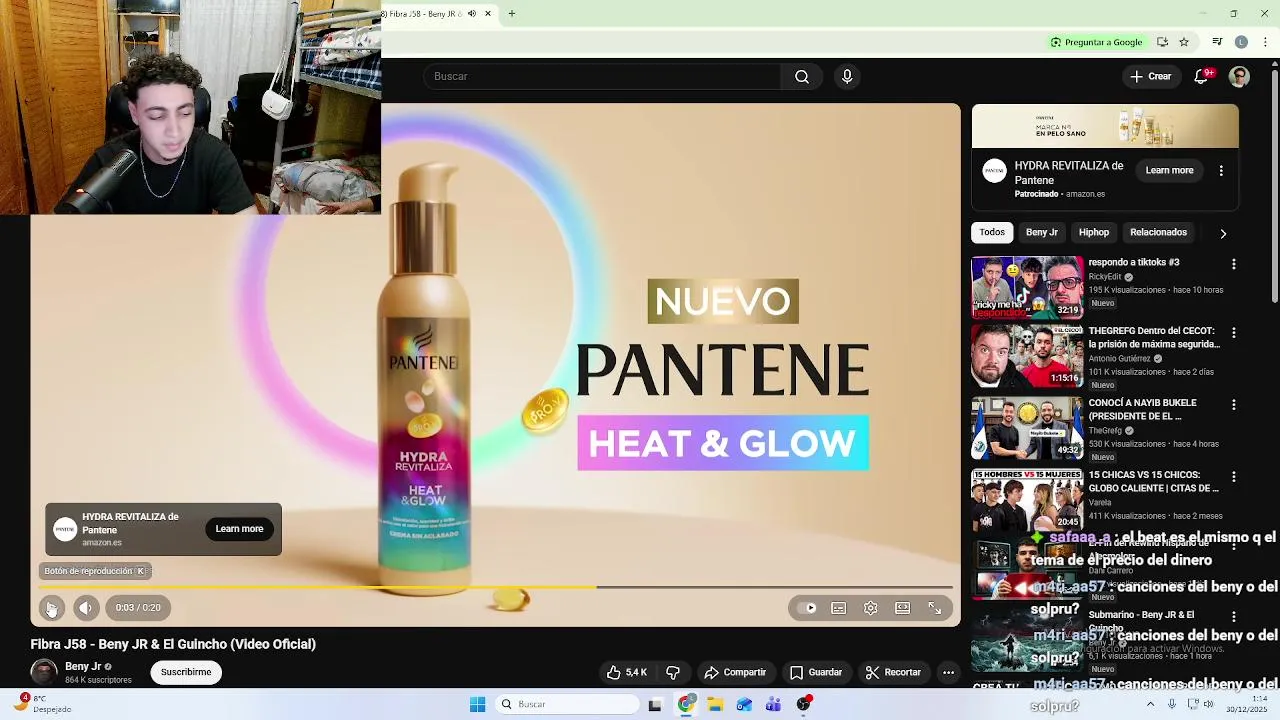
Task: Enter fullscreen from the player
Action: click(935, 608)
